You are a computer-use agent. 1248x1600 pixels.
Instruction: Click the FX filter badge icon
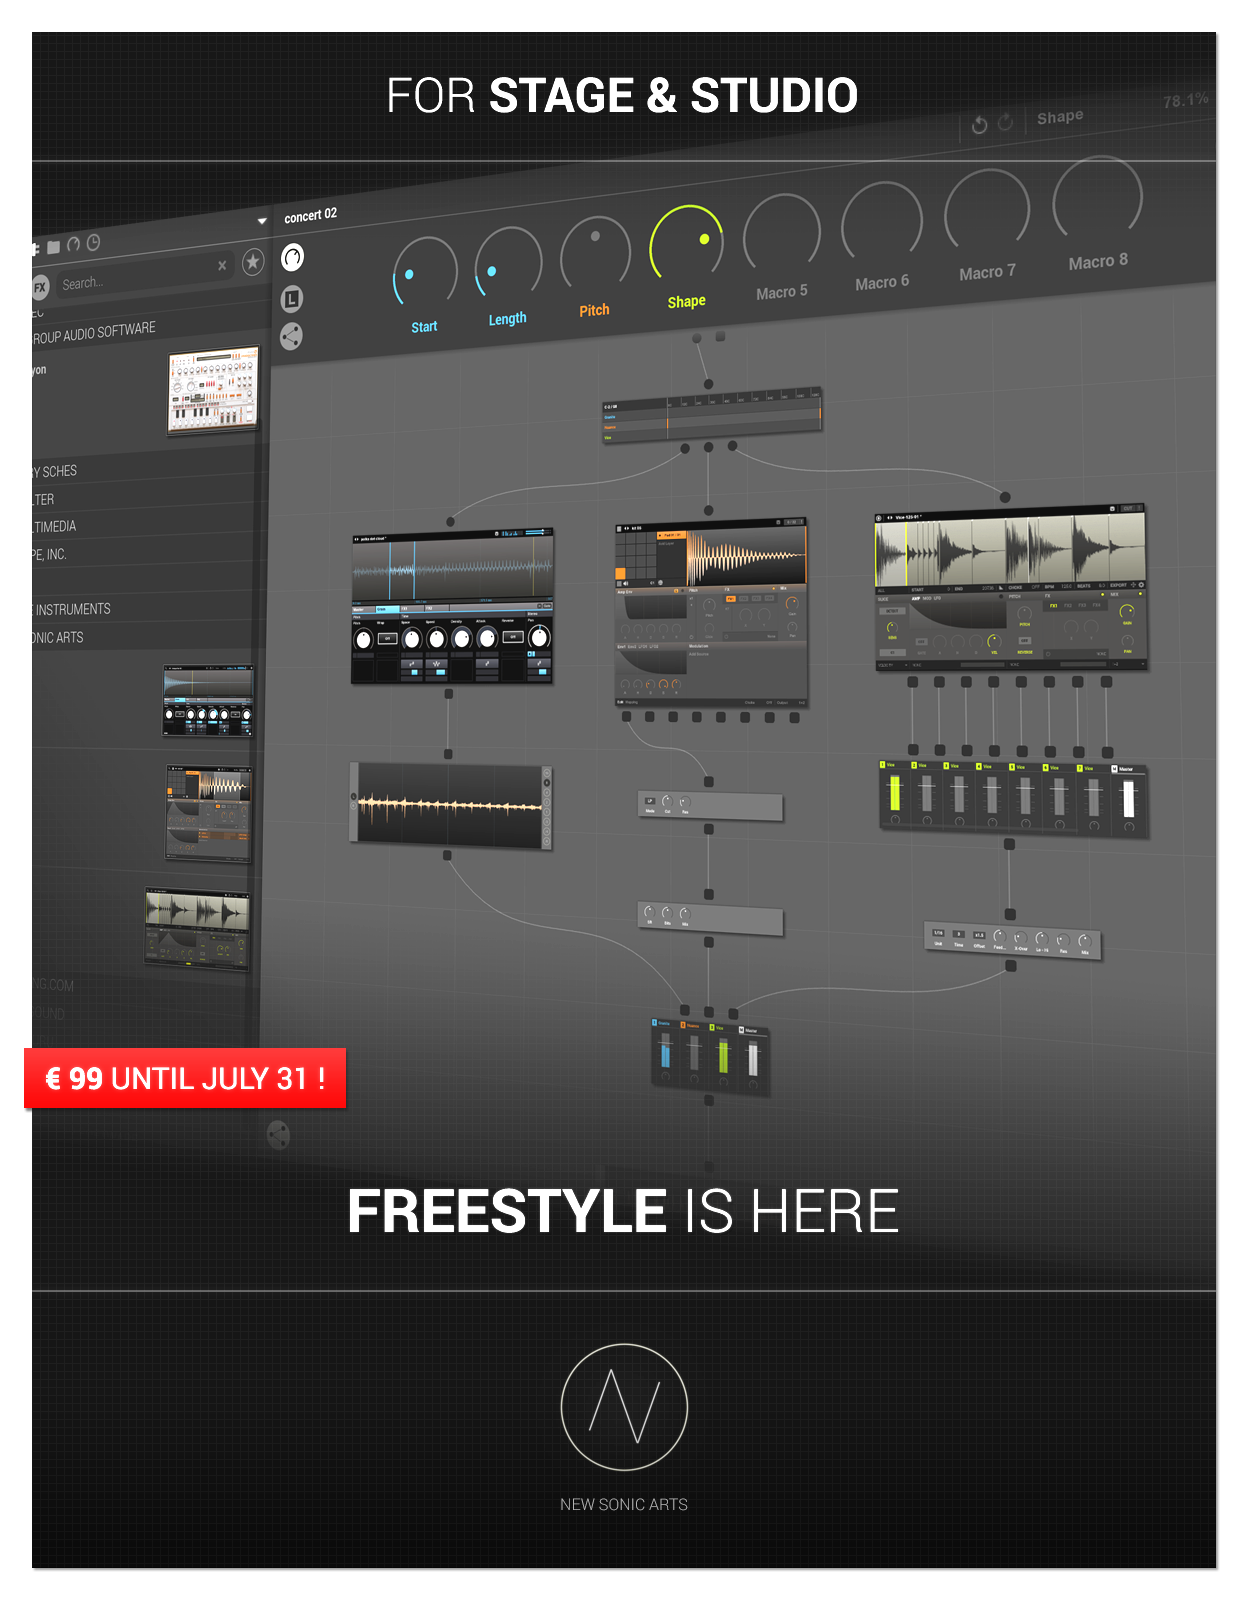click(40, 288)
